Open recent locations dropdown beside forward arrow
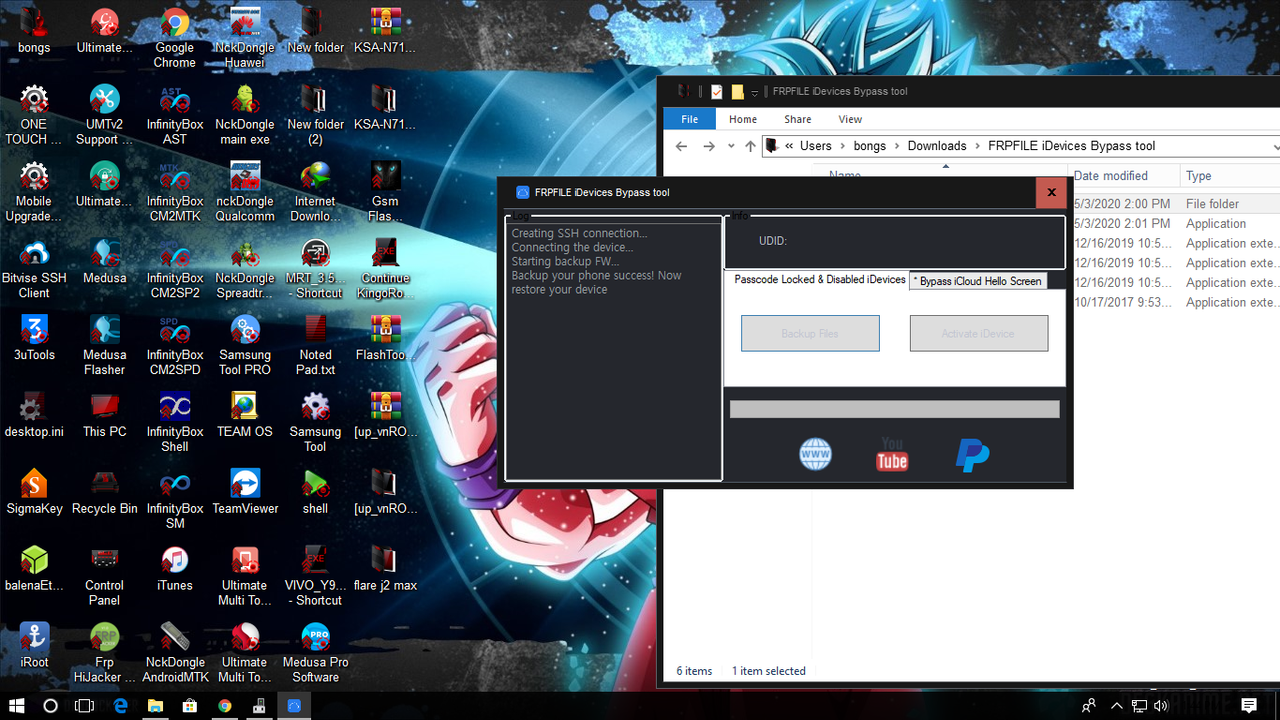This screenshot has height=720, width=1280. tap(731, 146)
